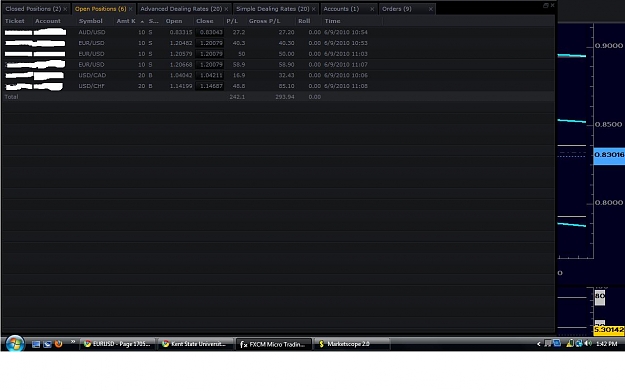Click the volume speaker tray icon
Image resolution: width=625 pixels, height=391 pixels.
point(588,344)
